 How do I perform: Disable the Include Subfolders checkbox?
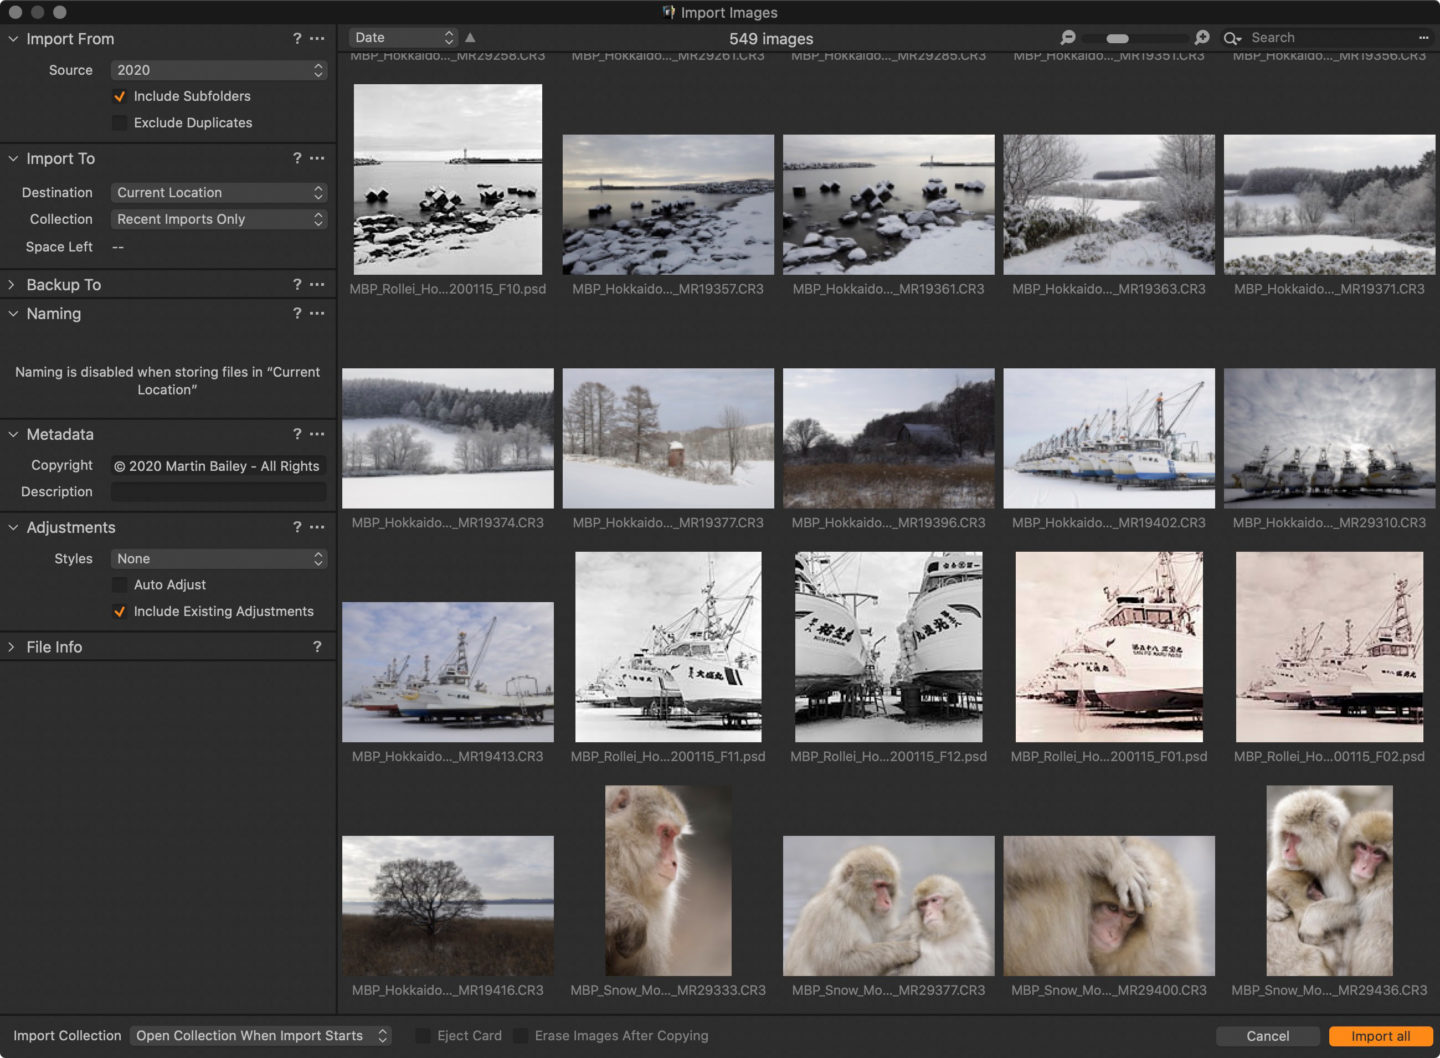coord(120,97)
